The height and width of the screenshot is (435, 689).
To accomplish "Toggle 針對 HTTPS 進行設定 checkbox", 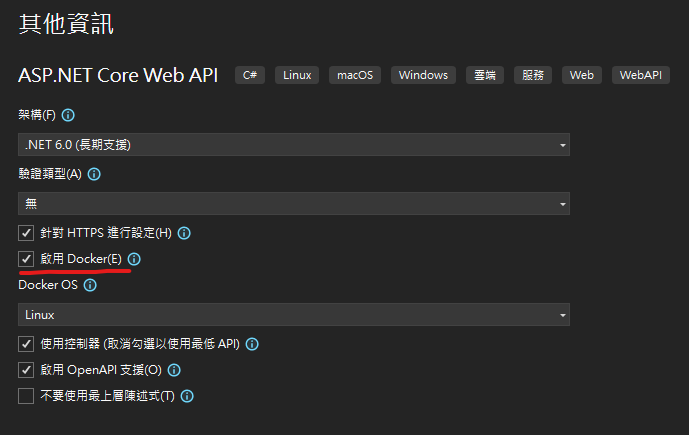I will point(26,233).
